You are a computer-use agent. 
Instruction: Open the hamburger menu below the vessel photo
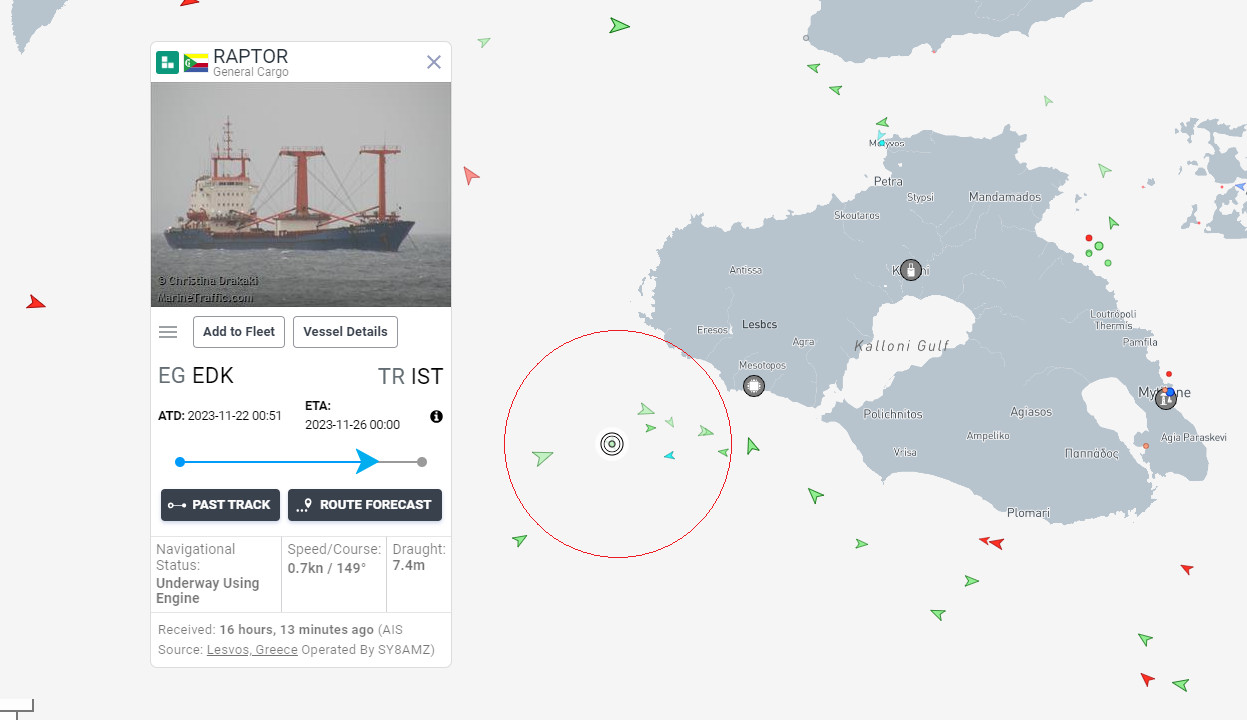(168, 332)
